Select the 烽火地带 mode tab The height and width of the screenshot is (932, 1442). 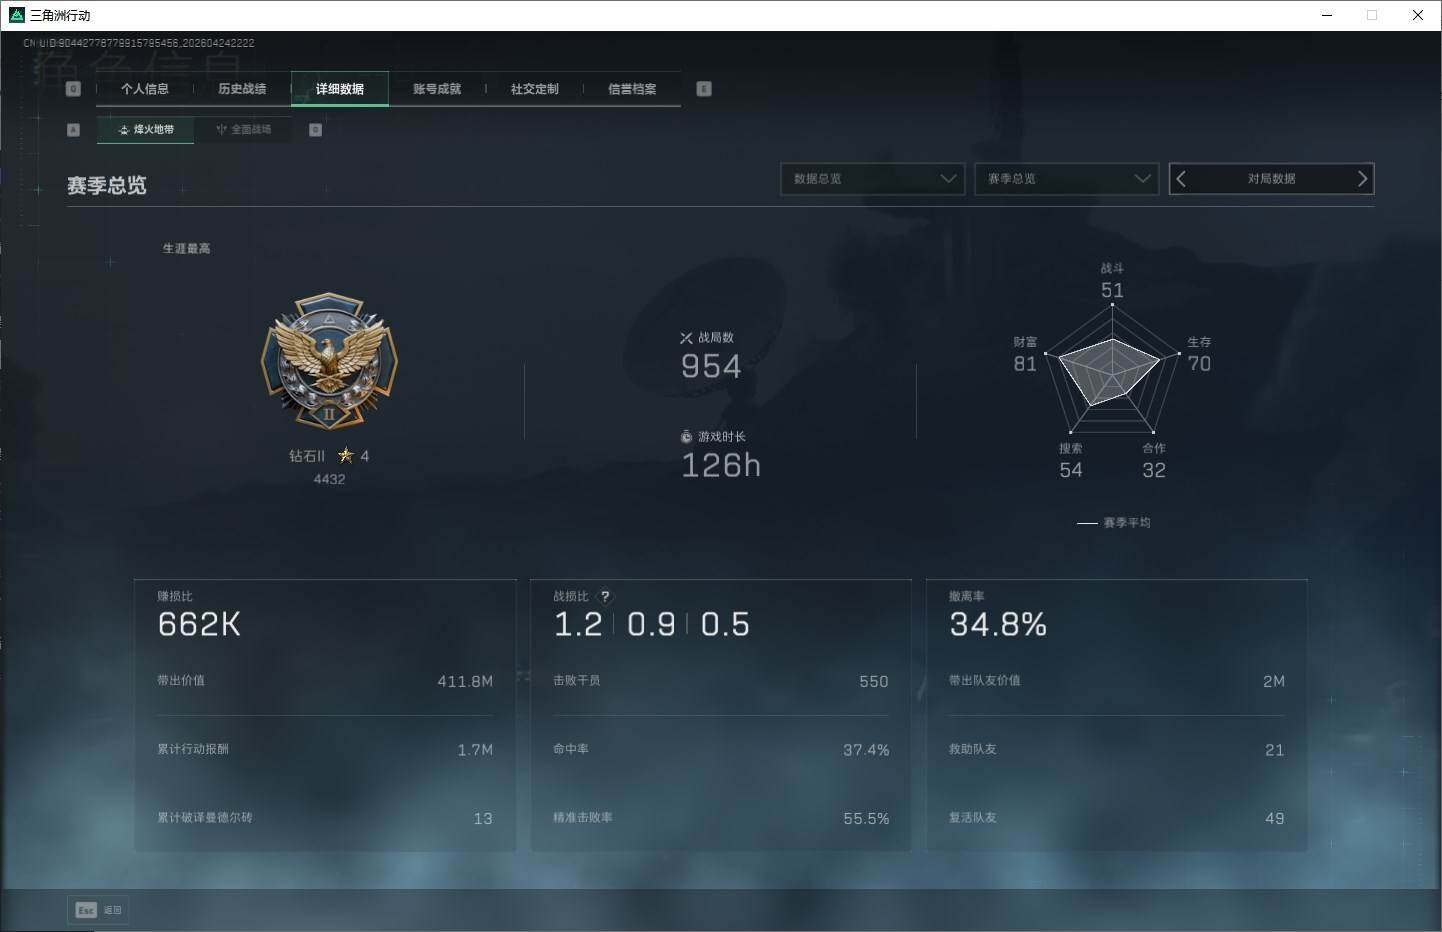tap(146, 130)
